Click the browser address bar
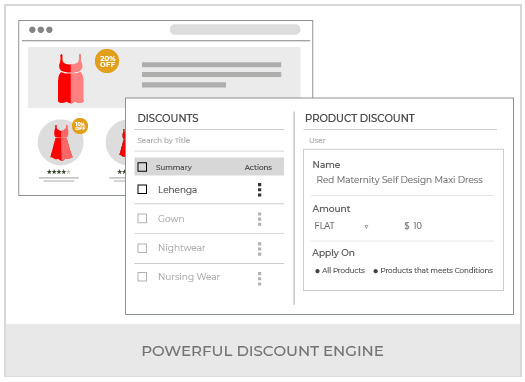The width and height of the screenshot is (525, 382). pos(235,29)
